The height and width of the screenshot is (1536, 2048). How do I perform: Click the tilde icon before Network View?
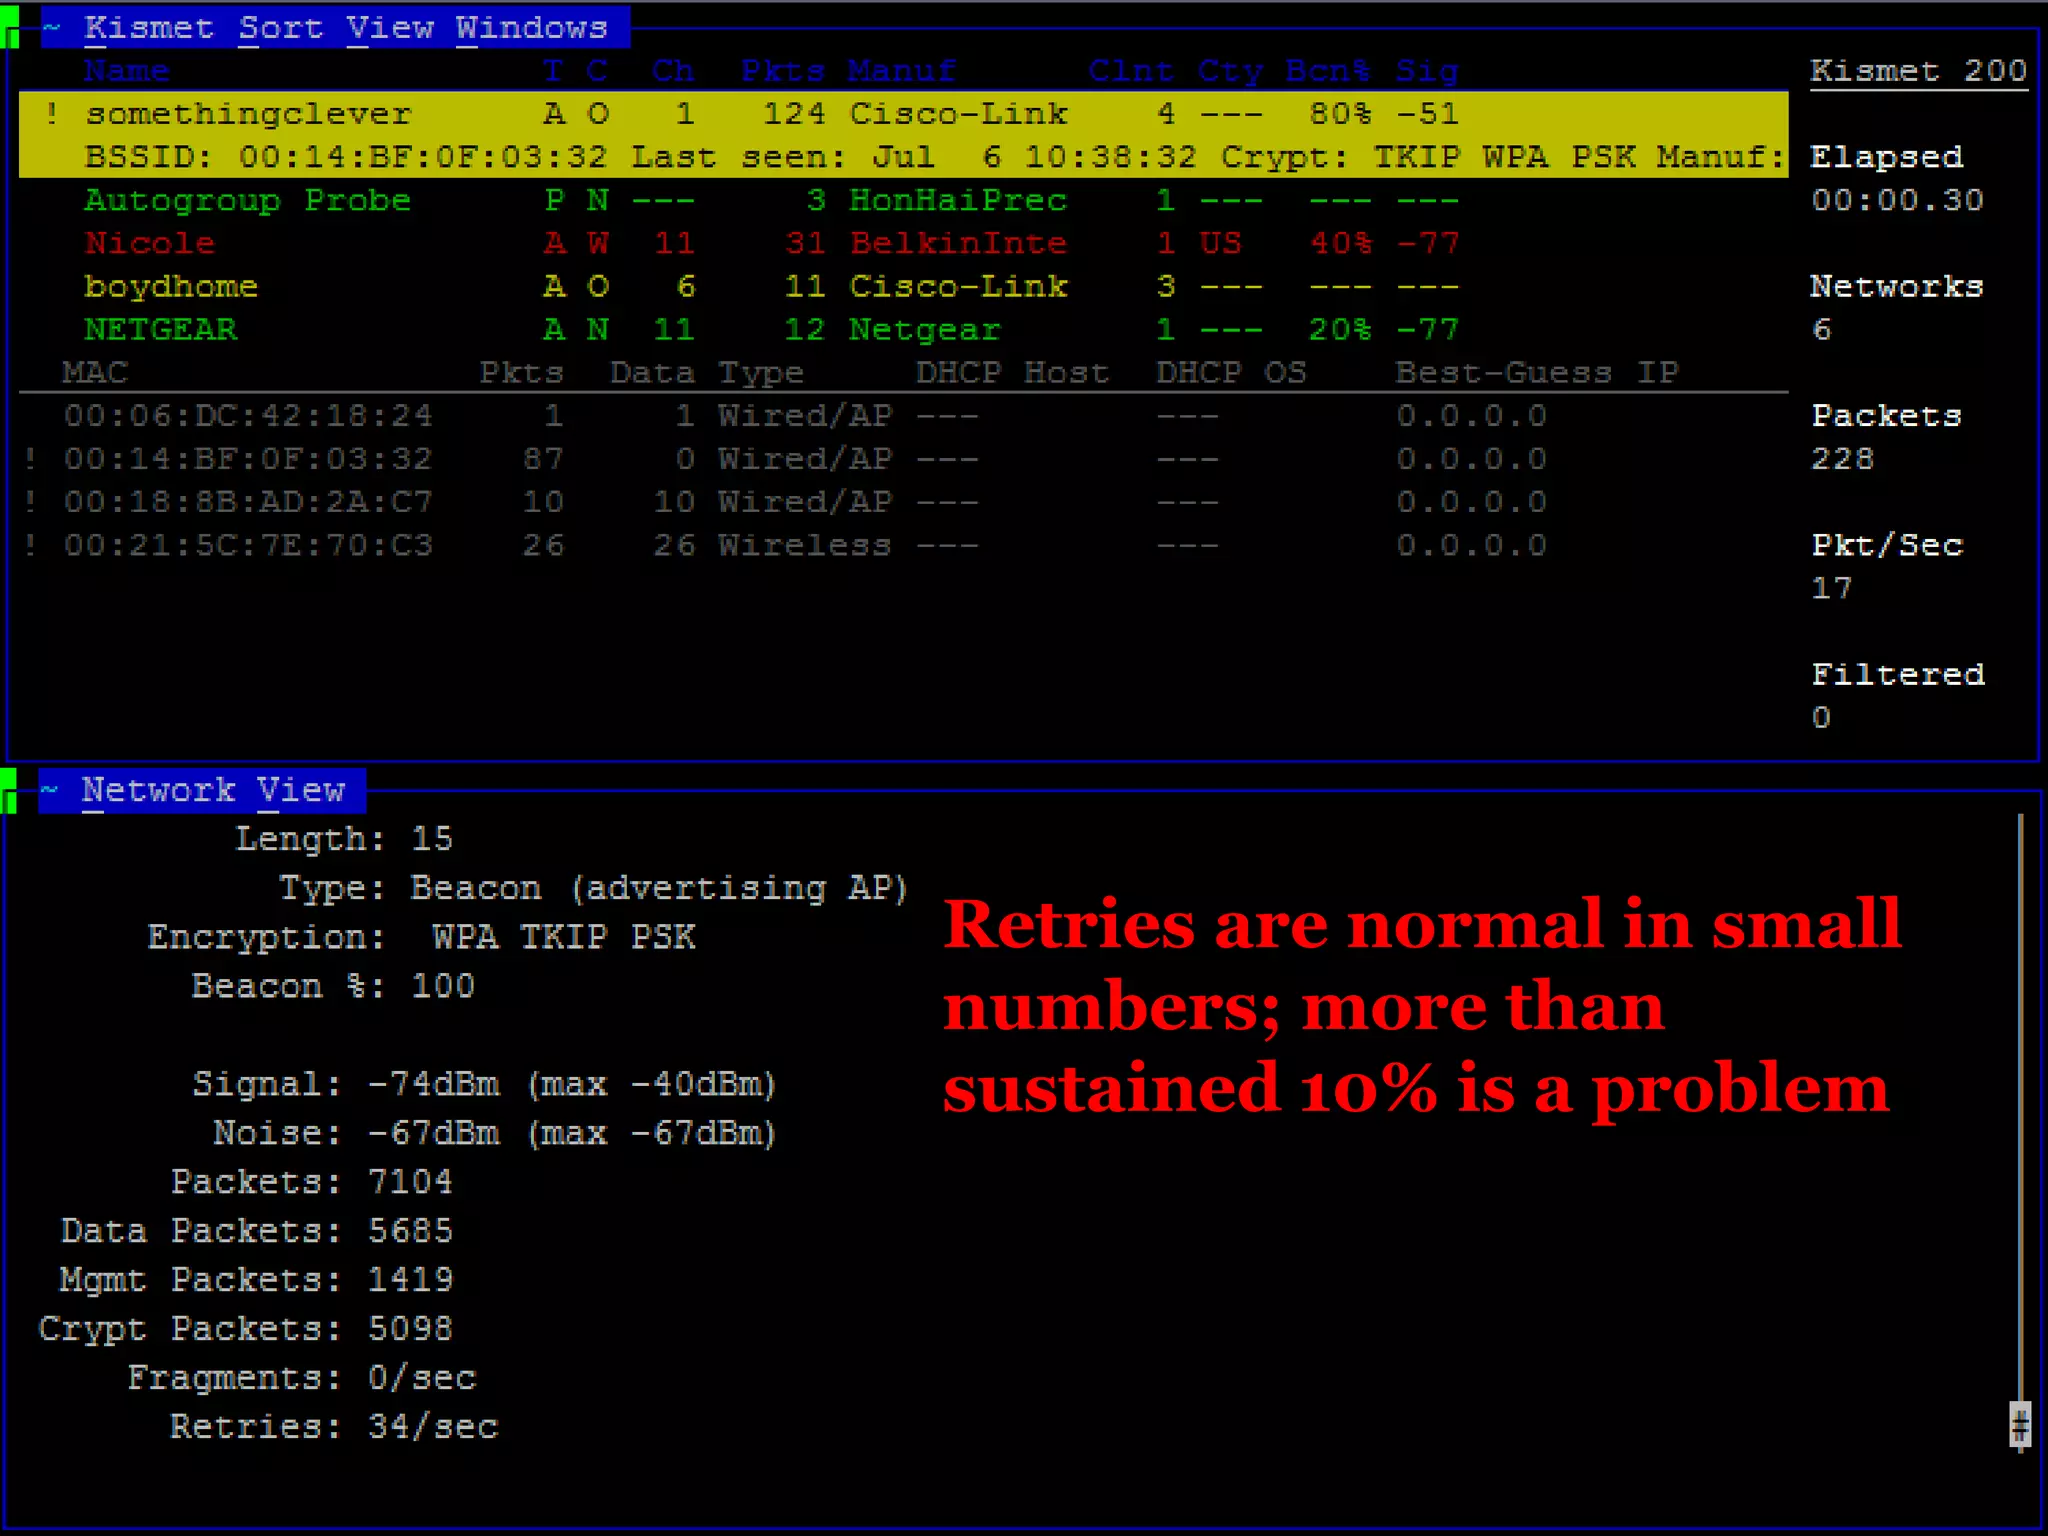point(51,790)
